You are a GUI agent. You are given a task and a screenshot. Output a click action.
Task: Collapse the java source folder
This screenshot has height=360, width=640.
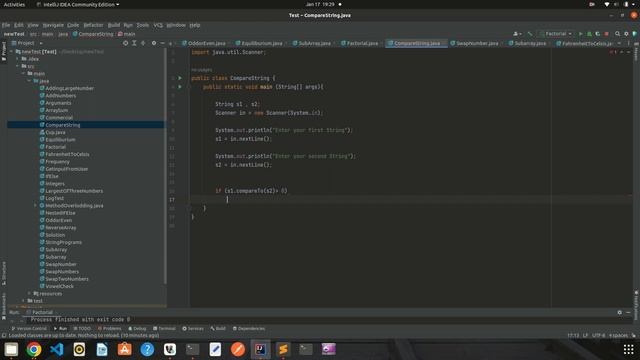29,81
